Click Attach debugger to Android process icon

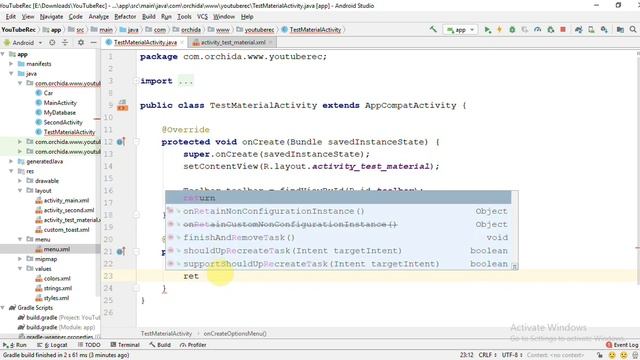(551, 29)
